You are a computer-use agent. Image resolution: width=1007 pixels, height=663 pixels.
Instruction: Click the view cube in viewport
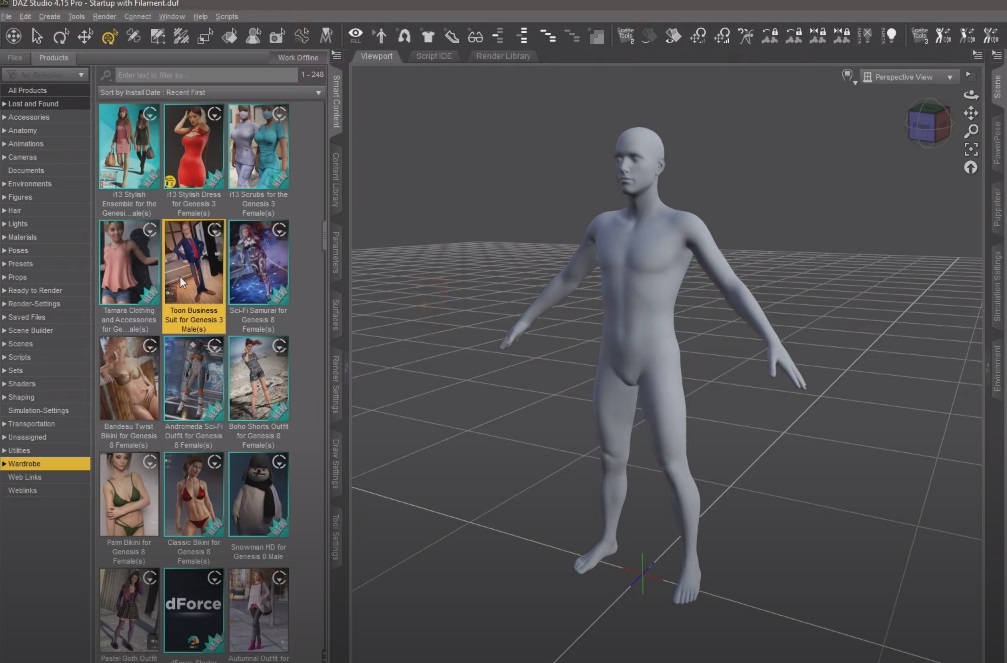tap(928, 123)
